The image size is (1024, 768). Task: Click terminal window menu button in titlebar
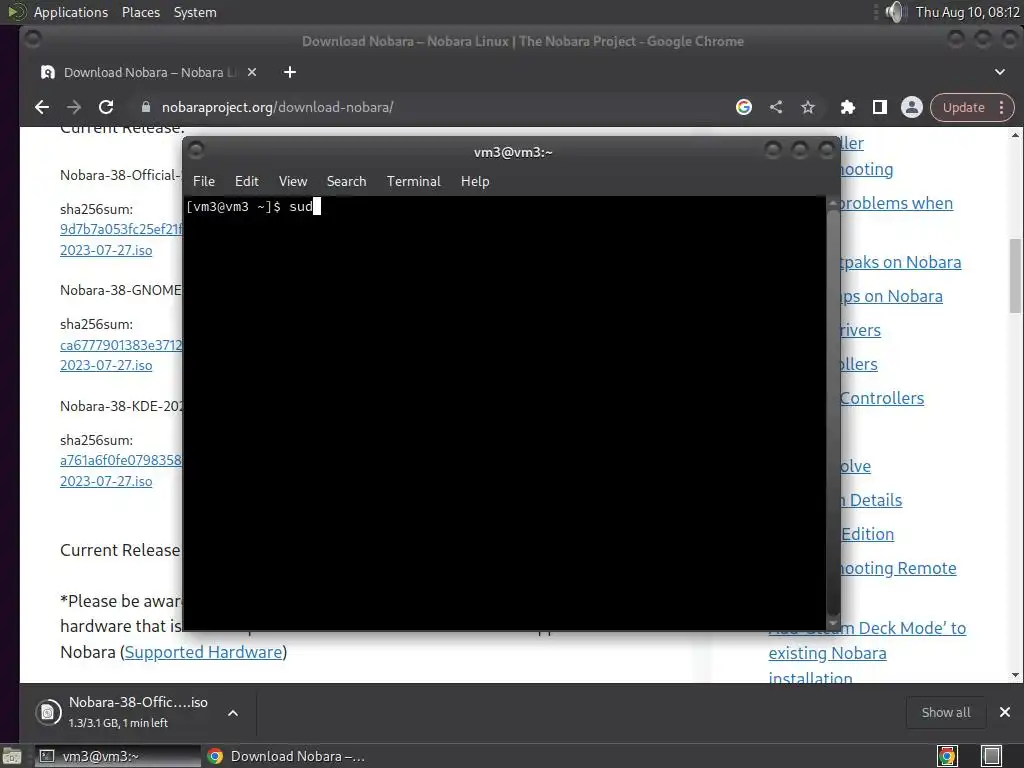point(196,151)
